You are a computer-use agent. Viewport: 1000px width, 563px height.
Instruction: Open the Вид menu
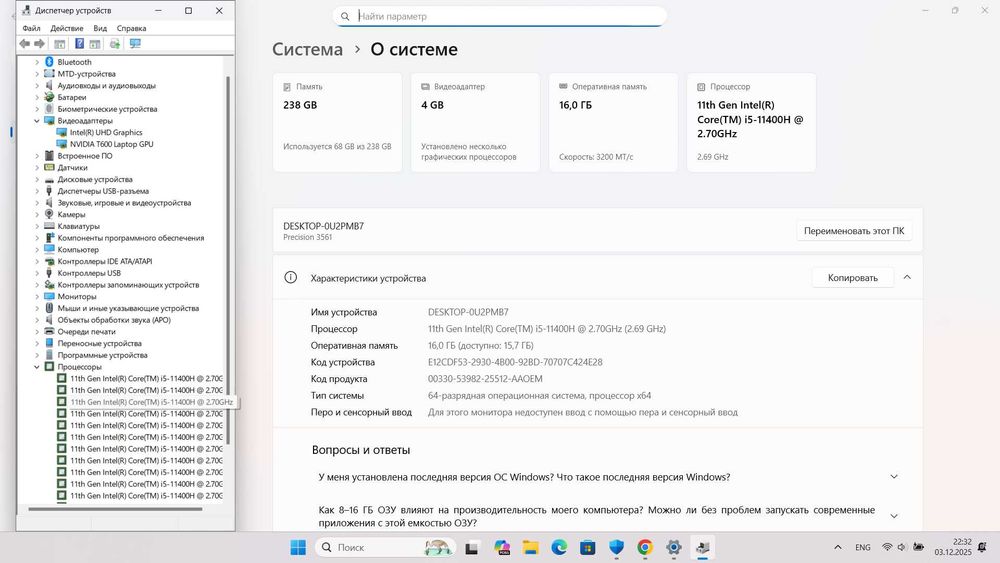tap(100, 28)
